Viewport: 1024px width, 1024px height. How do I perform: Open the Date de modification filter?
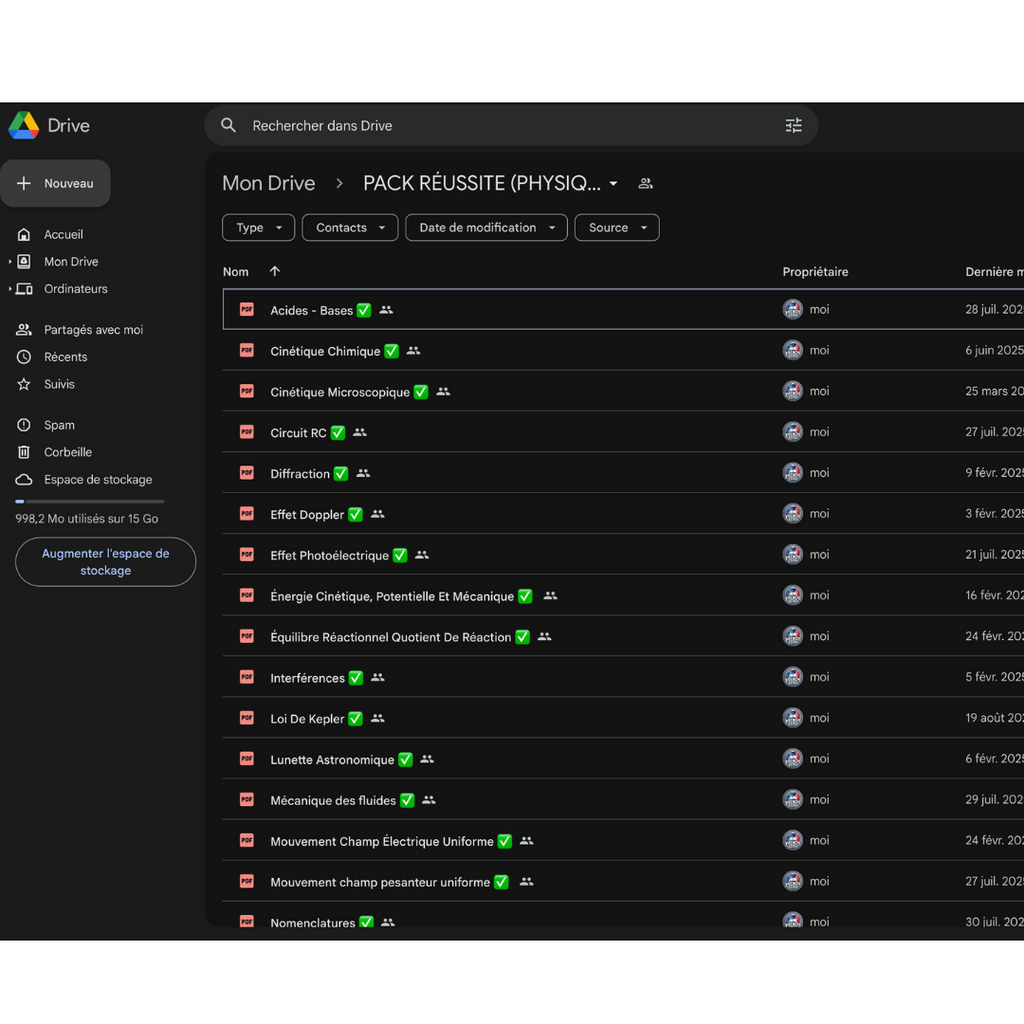486,228
